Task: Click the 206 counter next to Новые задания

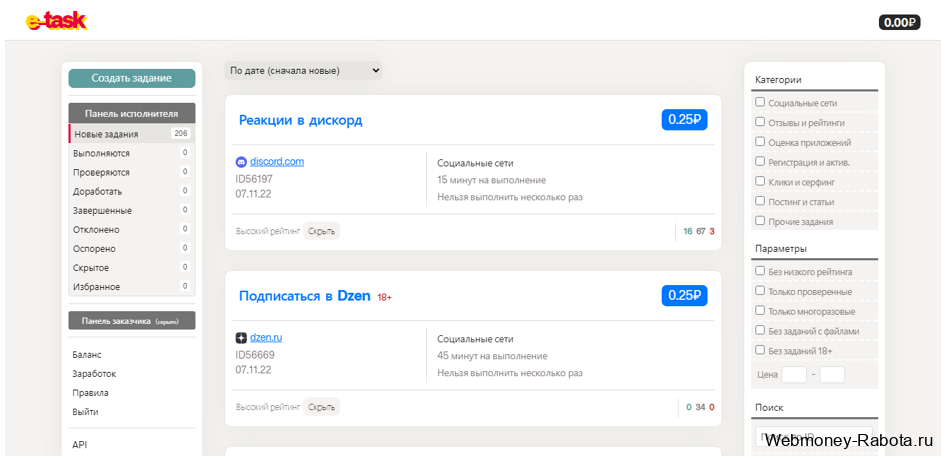Action: pyautogui.click(x=181, y=133)
